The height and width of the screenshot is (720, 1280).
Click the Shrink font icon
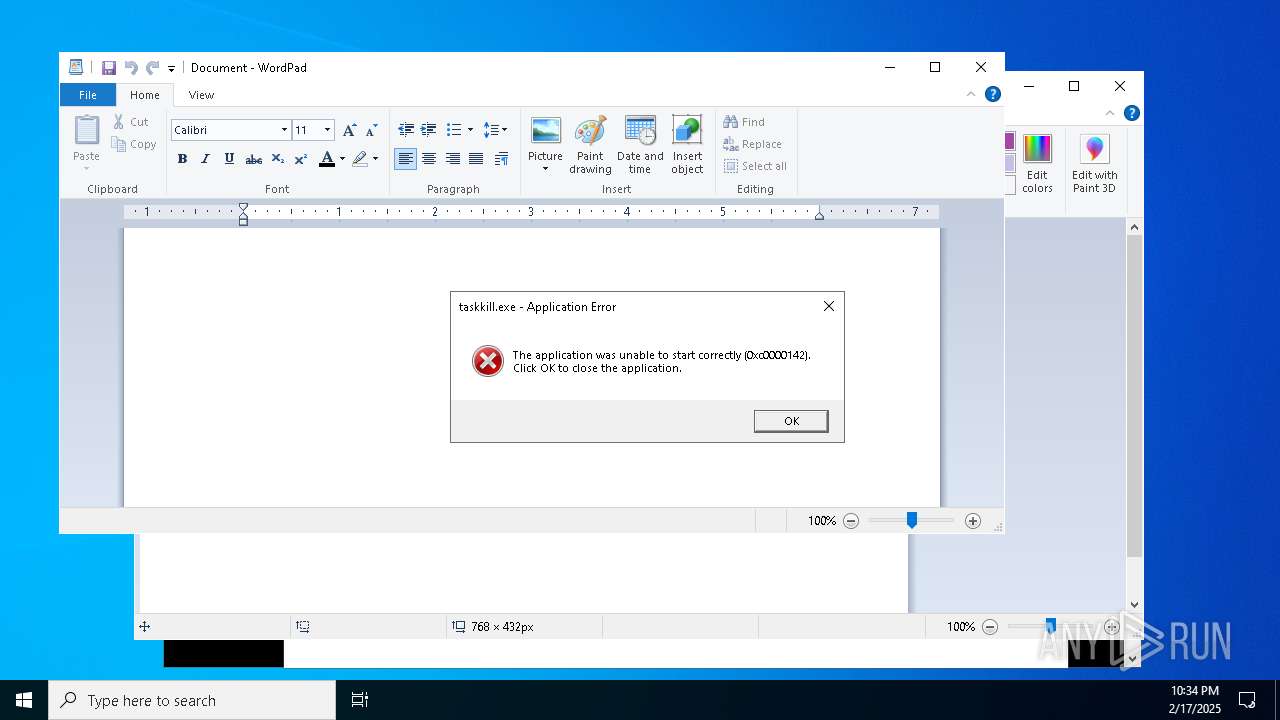coord(371,130)
